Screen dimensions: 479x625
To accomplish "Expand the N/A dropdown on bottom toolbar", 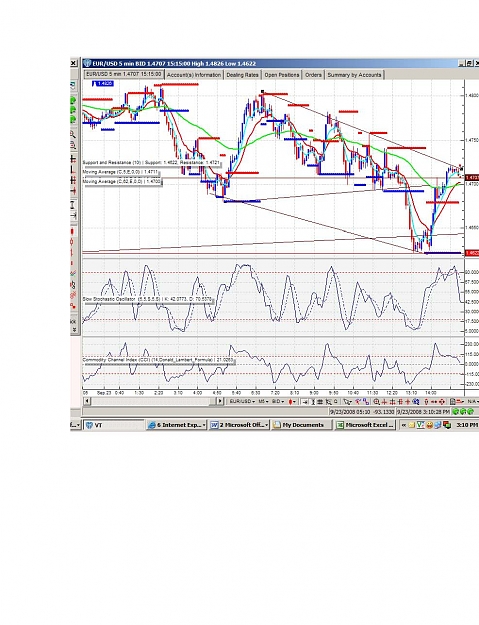I will coord(473,401).
